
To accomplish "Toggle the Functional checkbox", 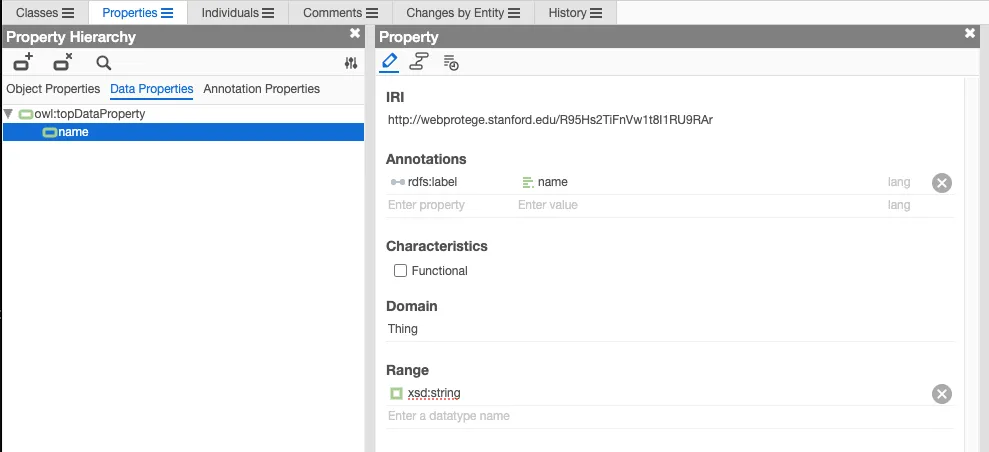I will click(x=401, y=270).
